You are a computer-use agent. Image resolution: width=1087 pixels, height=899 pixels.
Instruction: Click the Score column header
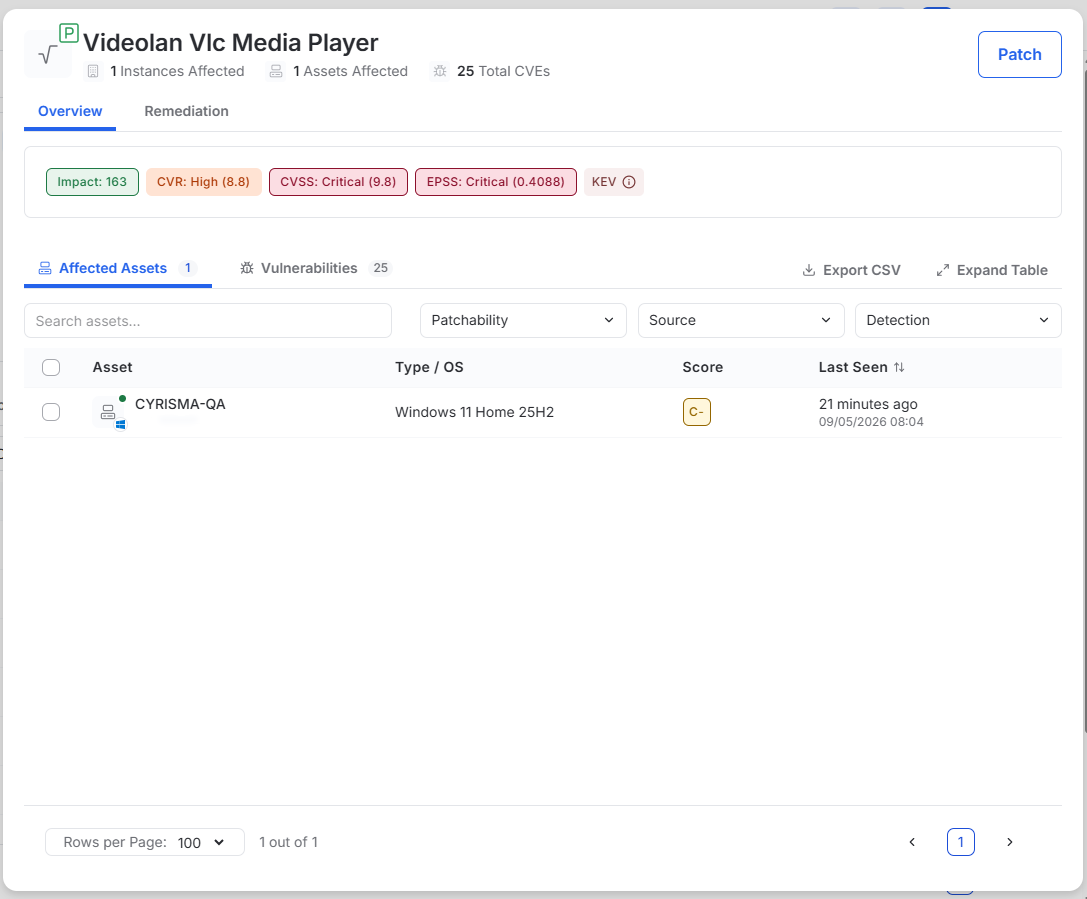coord(702,367)
